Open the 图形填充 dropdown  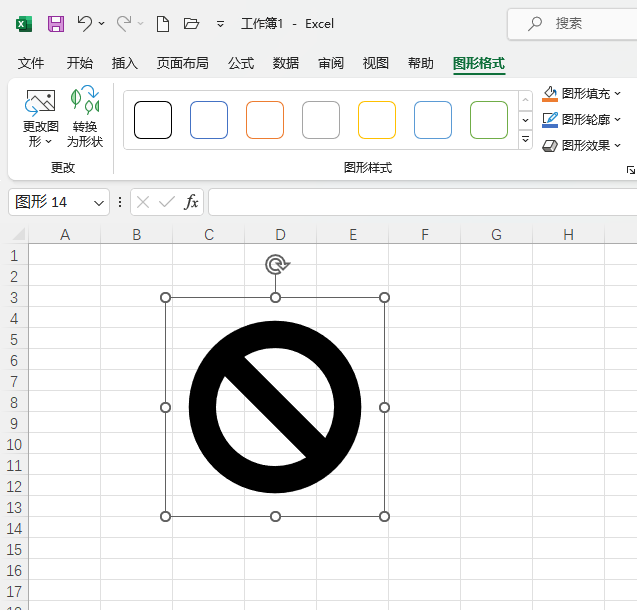coord(581,93)
